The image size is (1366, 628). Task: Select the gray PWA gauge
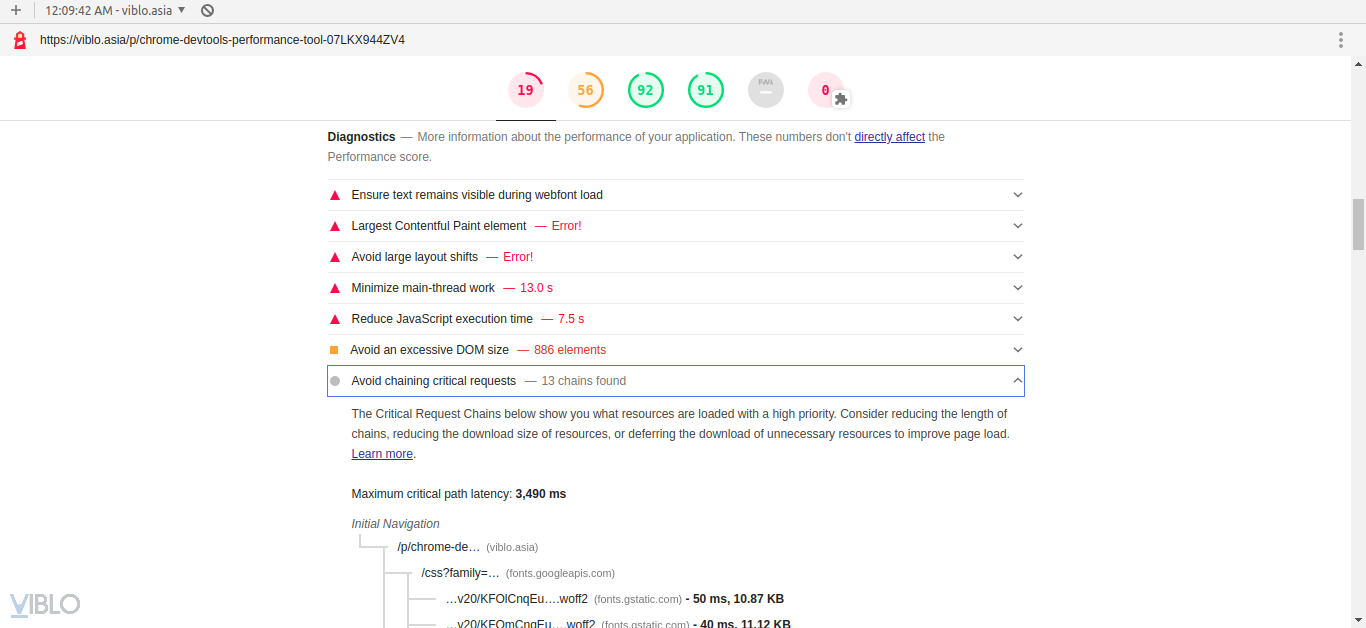765,90
